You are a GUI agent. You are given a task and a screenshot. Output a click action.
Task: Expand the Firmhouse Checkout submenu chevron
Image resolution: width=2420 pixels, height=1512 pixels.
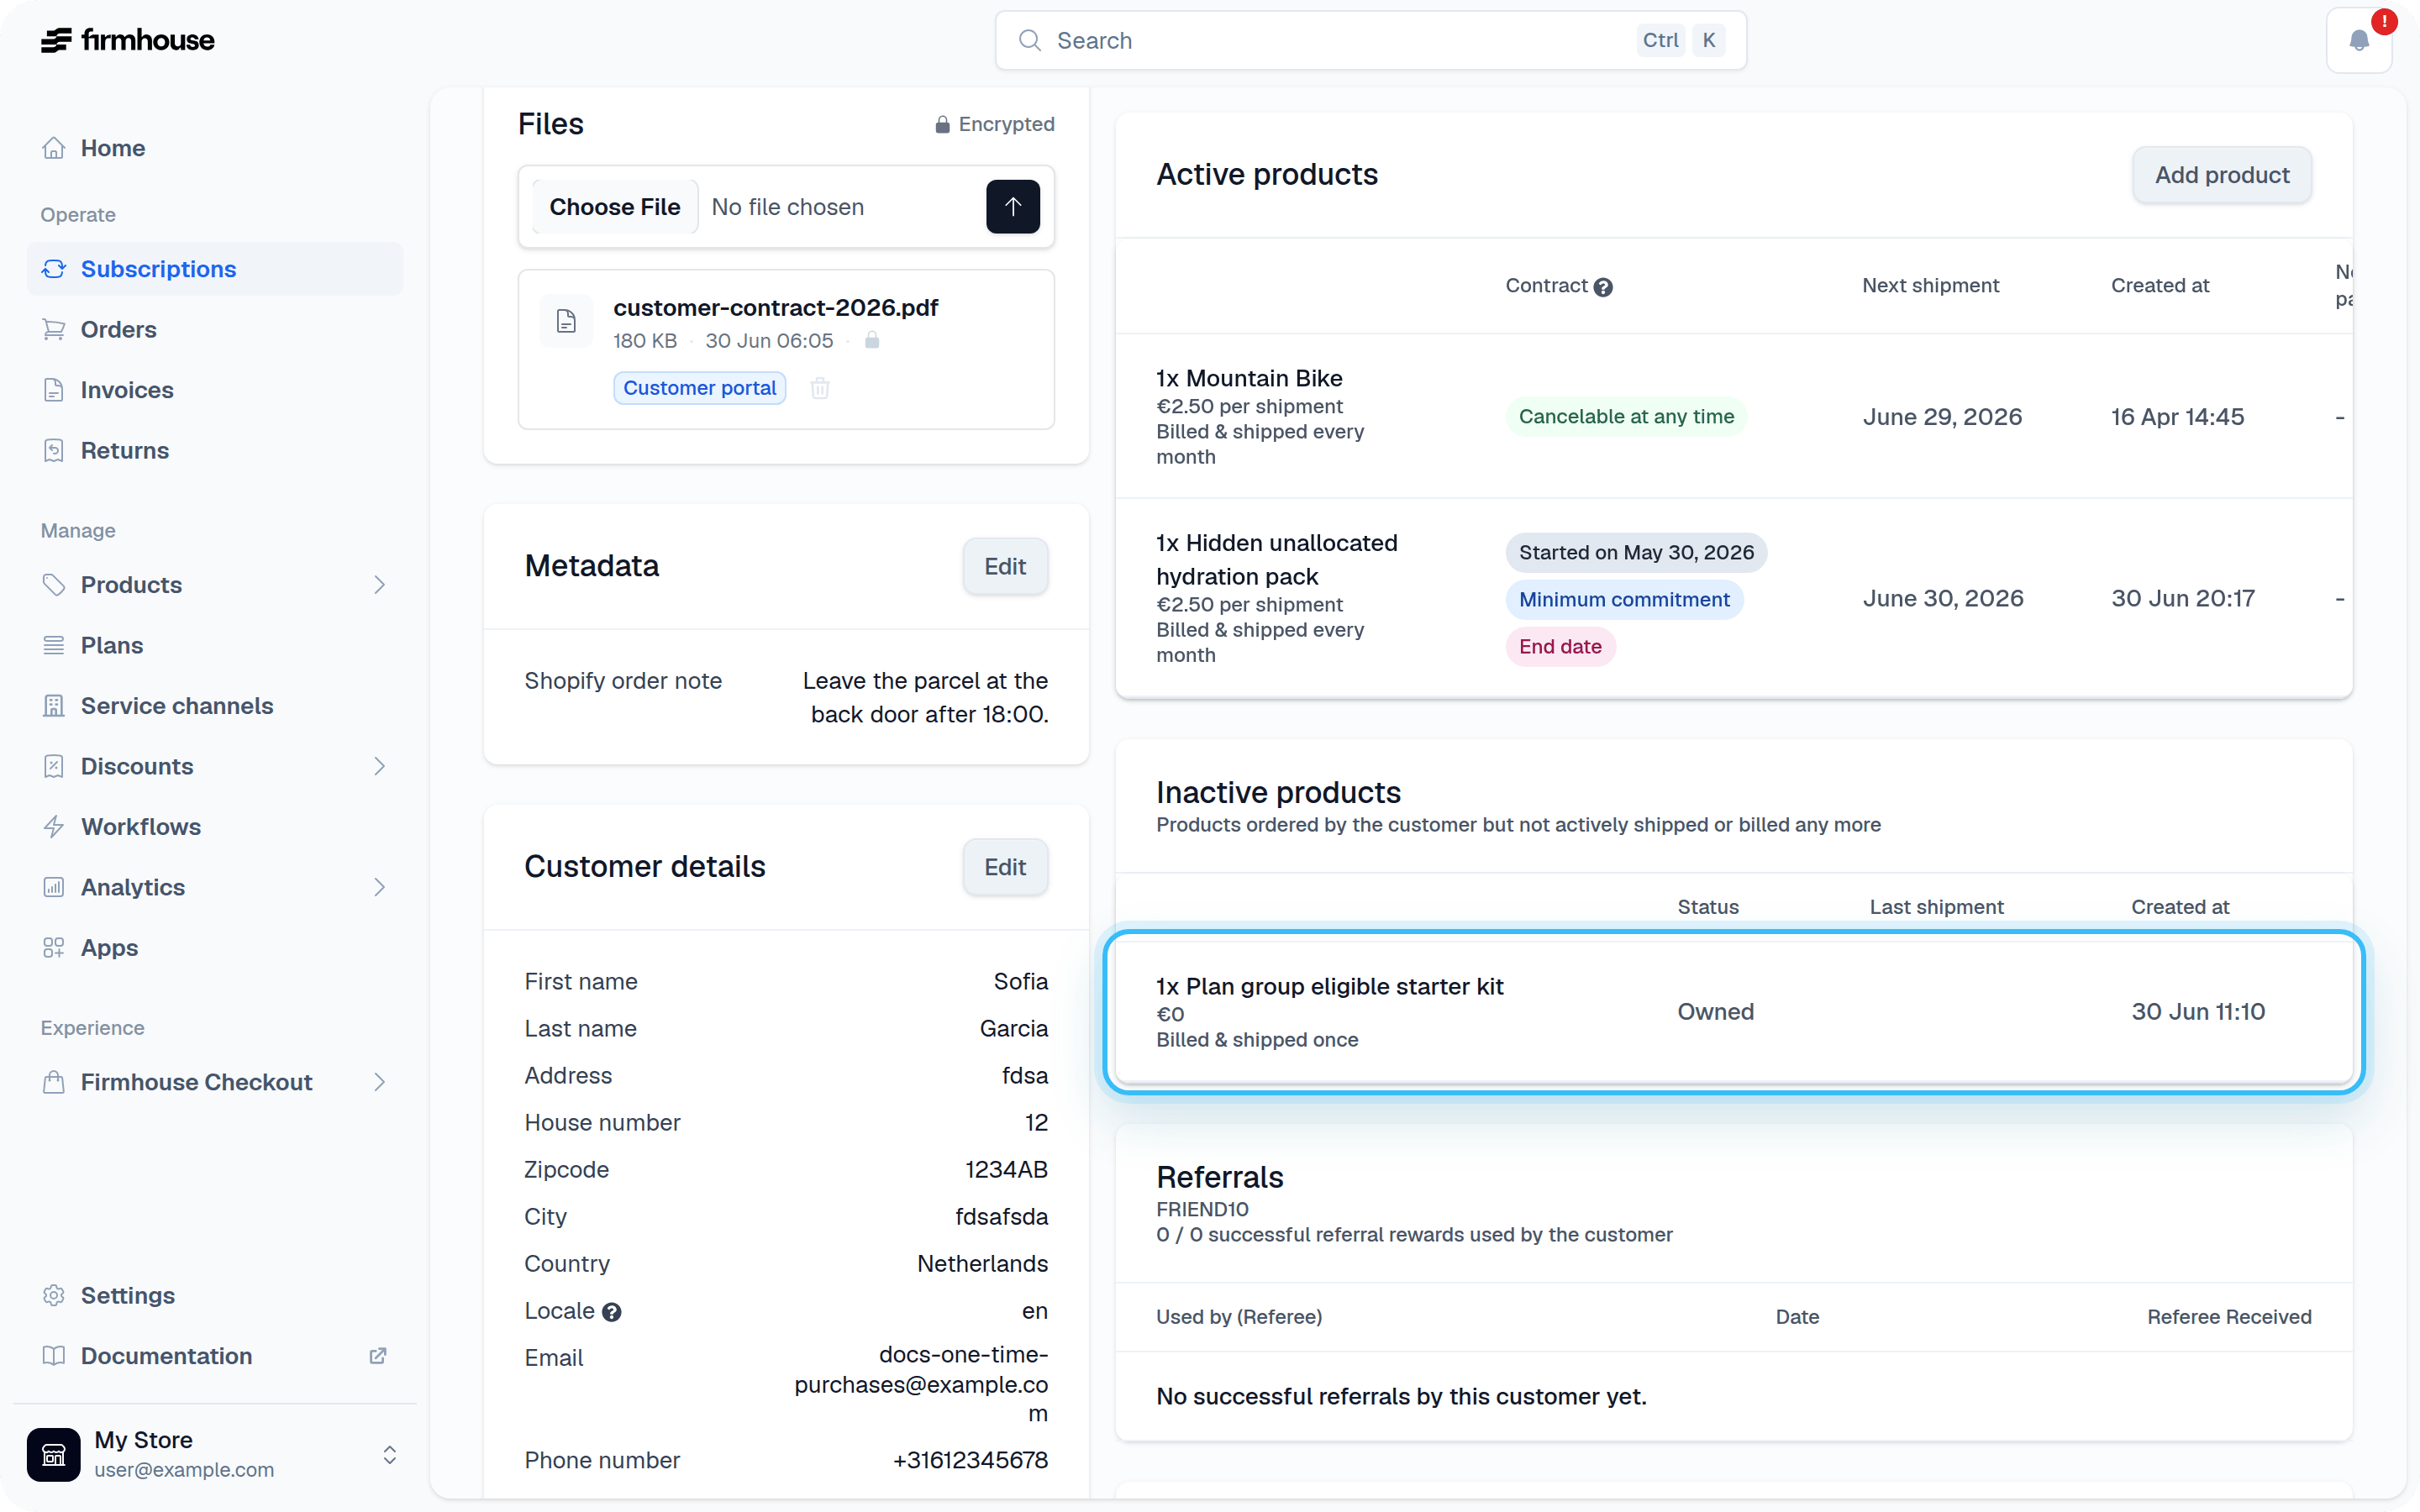[380, 1082]
